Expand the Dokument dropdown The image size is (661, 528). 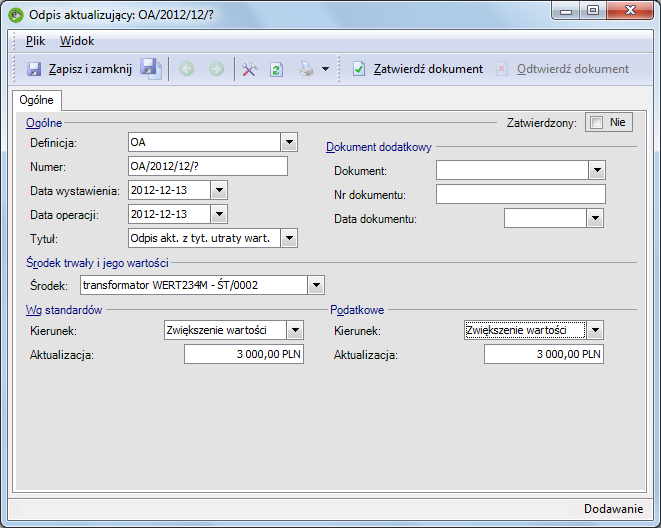pyautogui.click(x=597, y=170)
